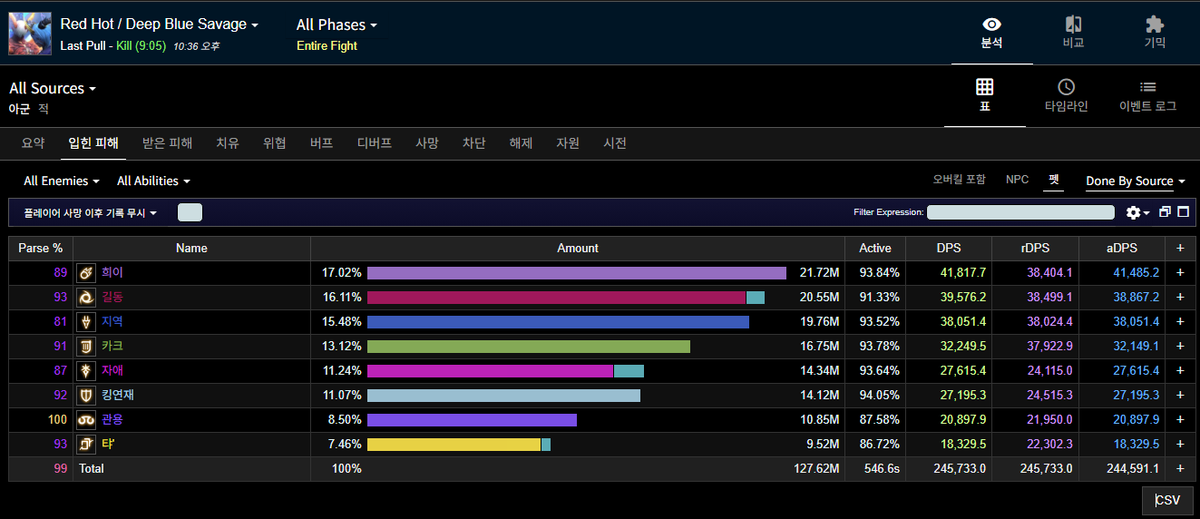Image resolution: width=1200 pixels, height=519 pixels.
Task: Toggle the NPC option
Action: 1017,180
